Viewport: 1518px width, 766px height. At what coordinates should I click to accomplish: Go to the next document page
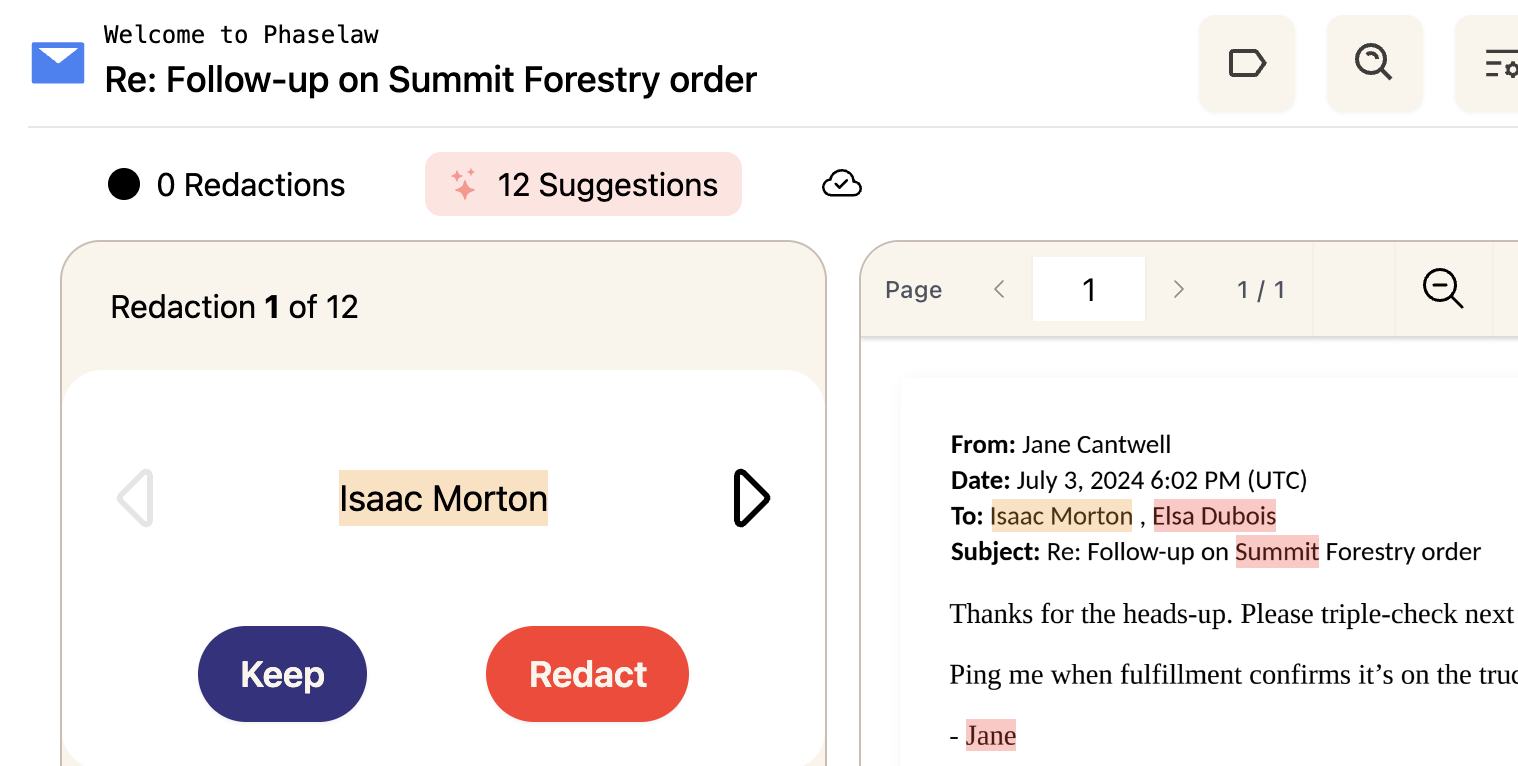point(1178,289)
